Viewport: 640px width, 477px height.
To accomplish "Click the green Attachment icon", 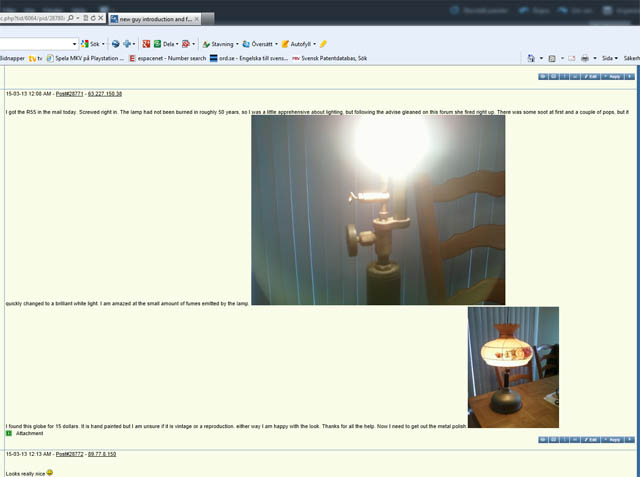I will (9, 433).
